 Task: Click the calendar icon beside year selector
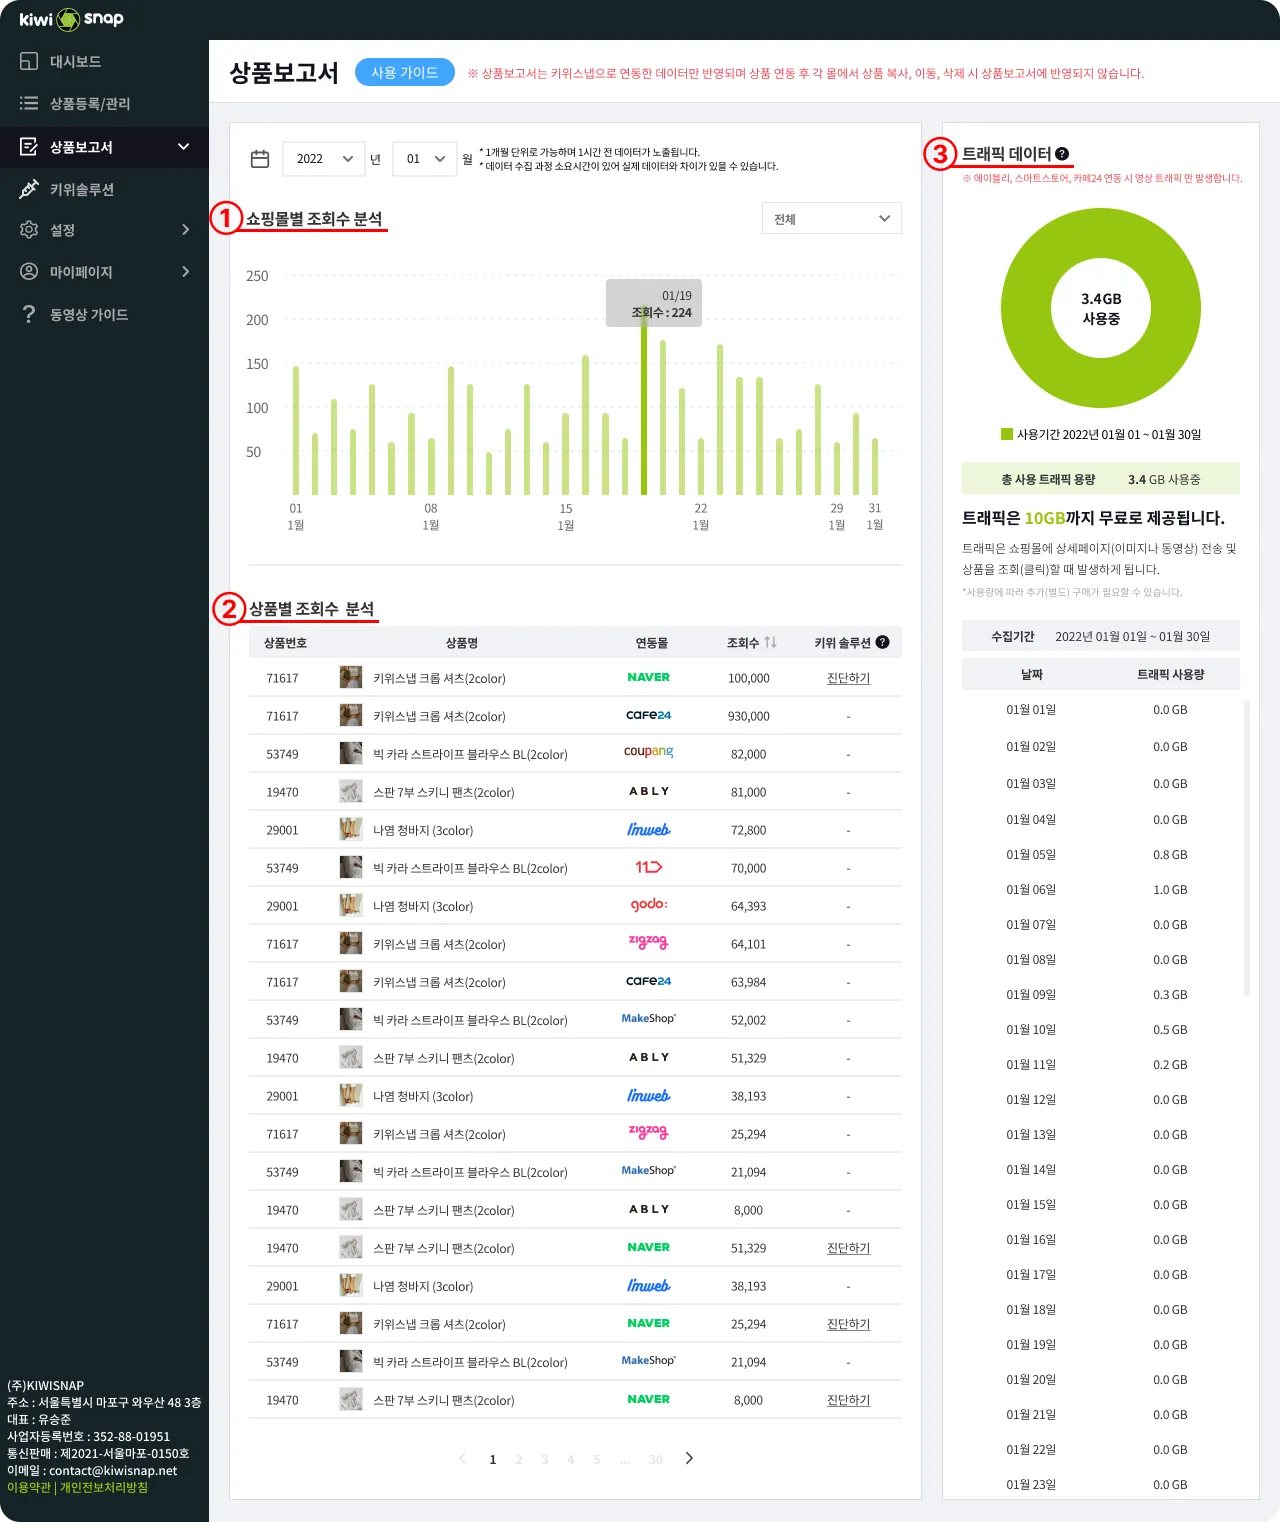point(260,159)
